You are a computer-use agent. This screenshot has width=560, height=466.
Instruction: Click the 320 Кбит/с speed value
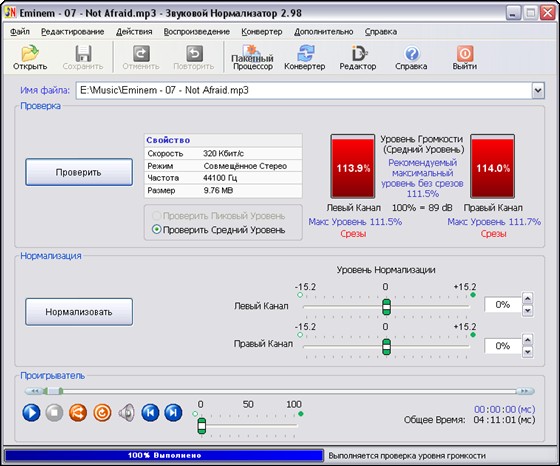(x=224, y=154)
